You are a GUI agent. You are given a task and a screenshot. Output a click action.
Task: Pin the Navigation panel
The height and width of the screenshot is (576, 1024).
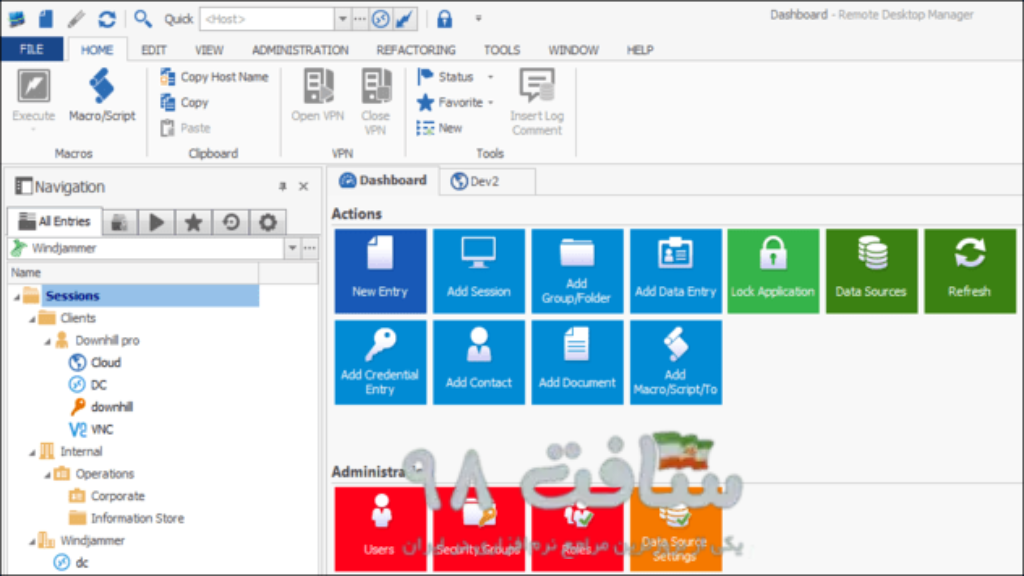click(x=283, y=187)
